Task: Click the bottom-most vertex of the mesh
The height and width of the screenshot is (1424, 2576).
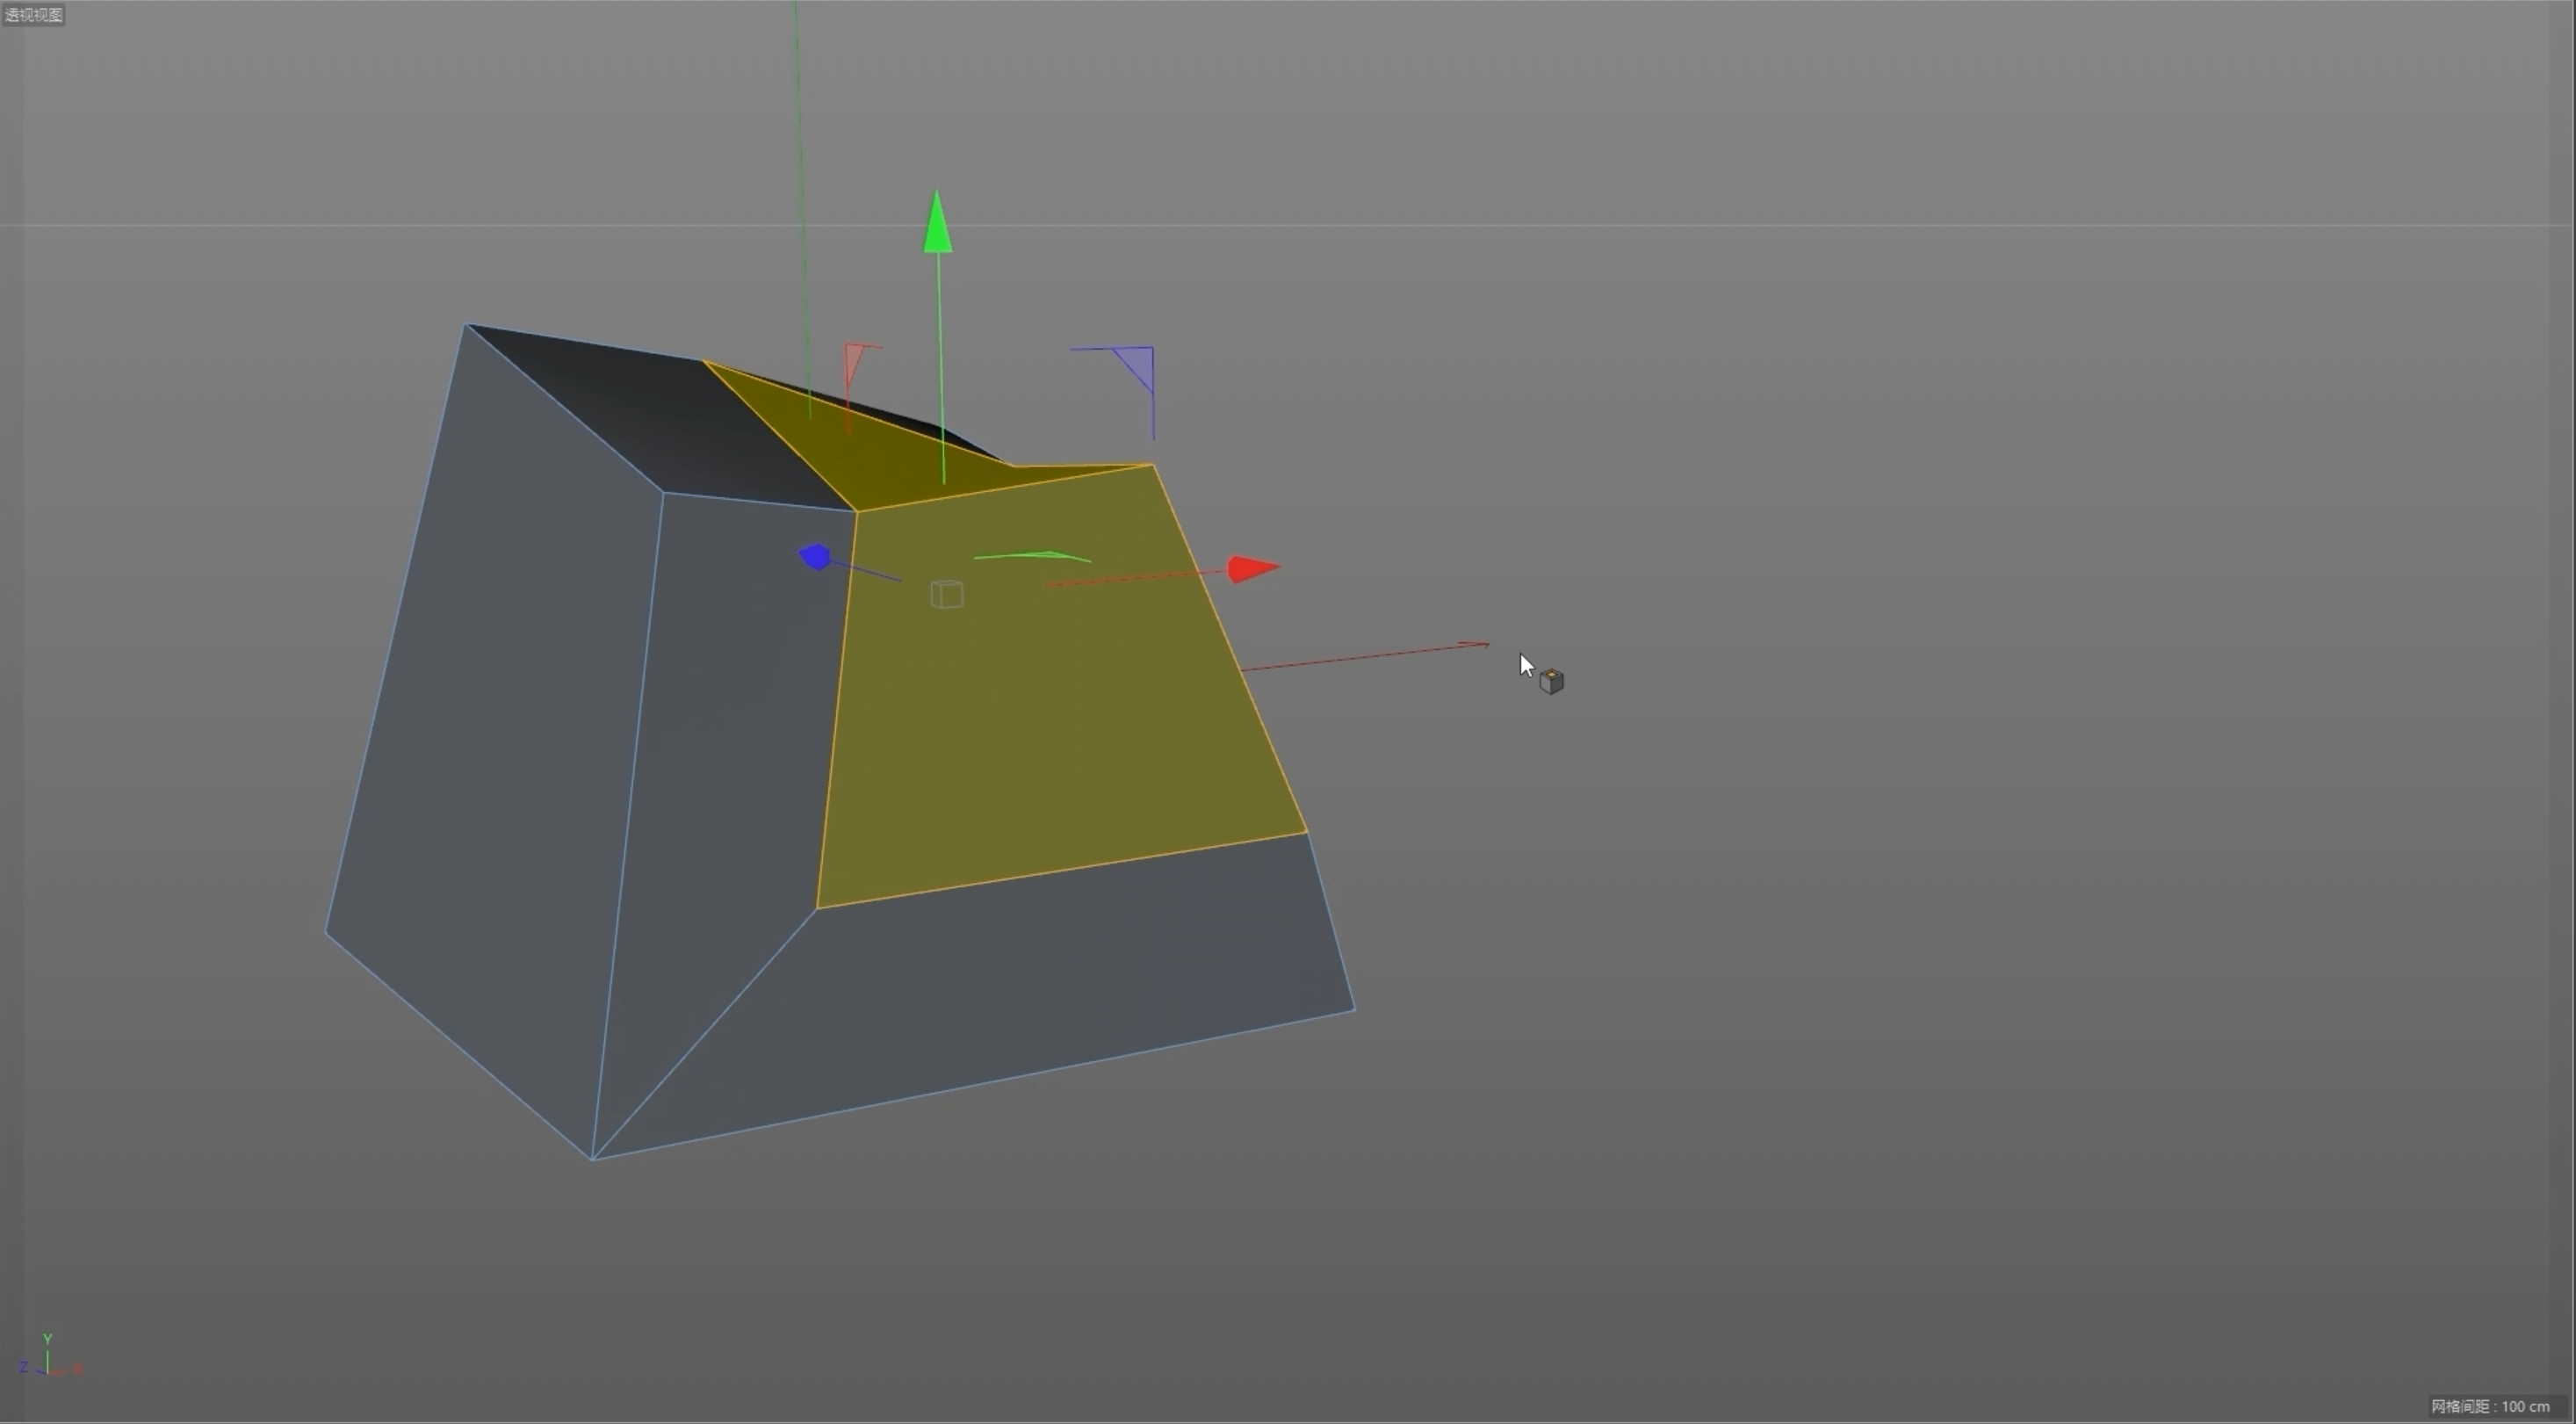Action: [593, 1159]
